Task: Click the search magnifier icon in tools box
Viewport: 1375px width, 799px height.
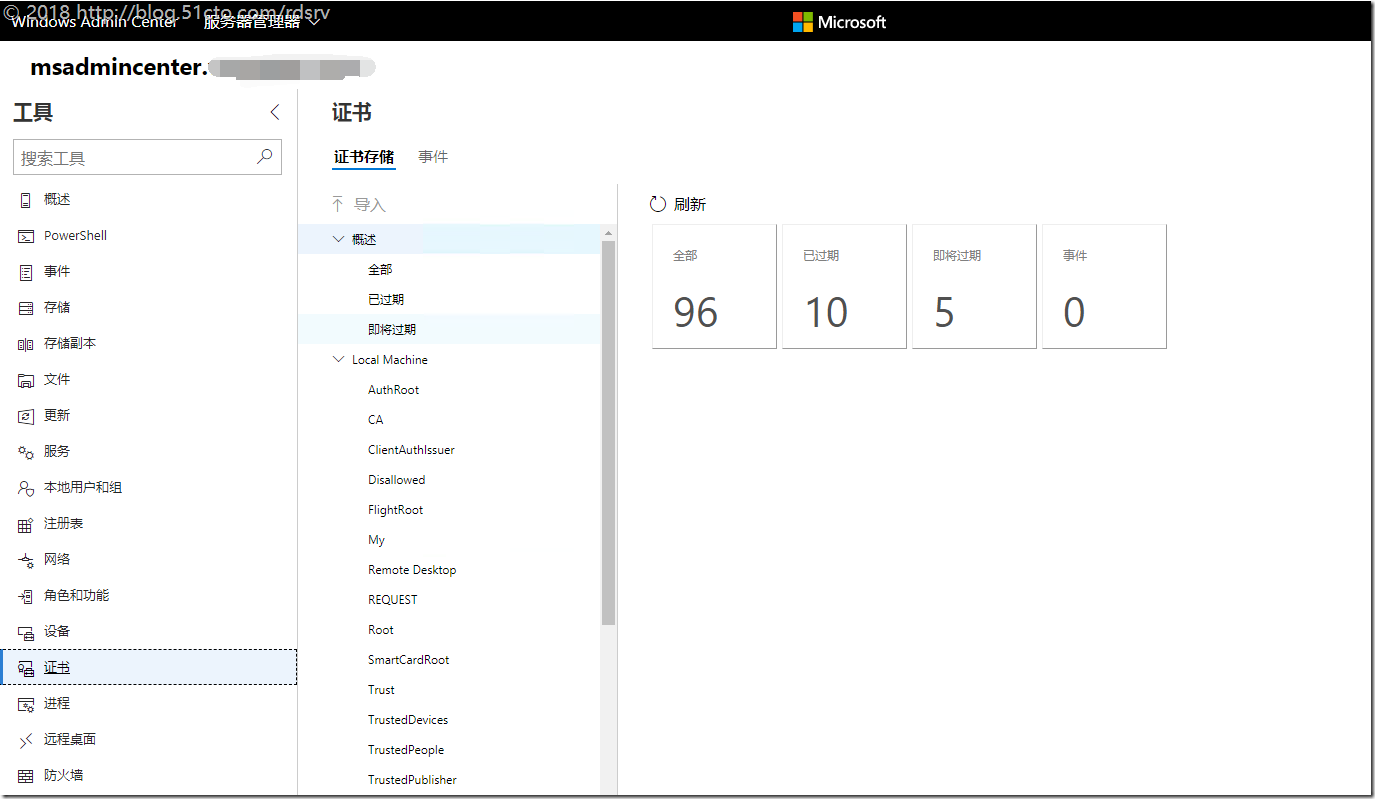Action: coord(264,157)
